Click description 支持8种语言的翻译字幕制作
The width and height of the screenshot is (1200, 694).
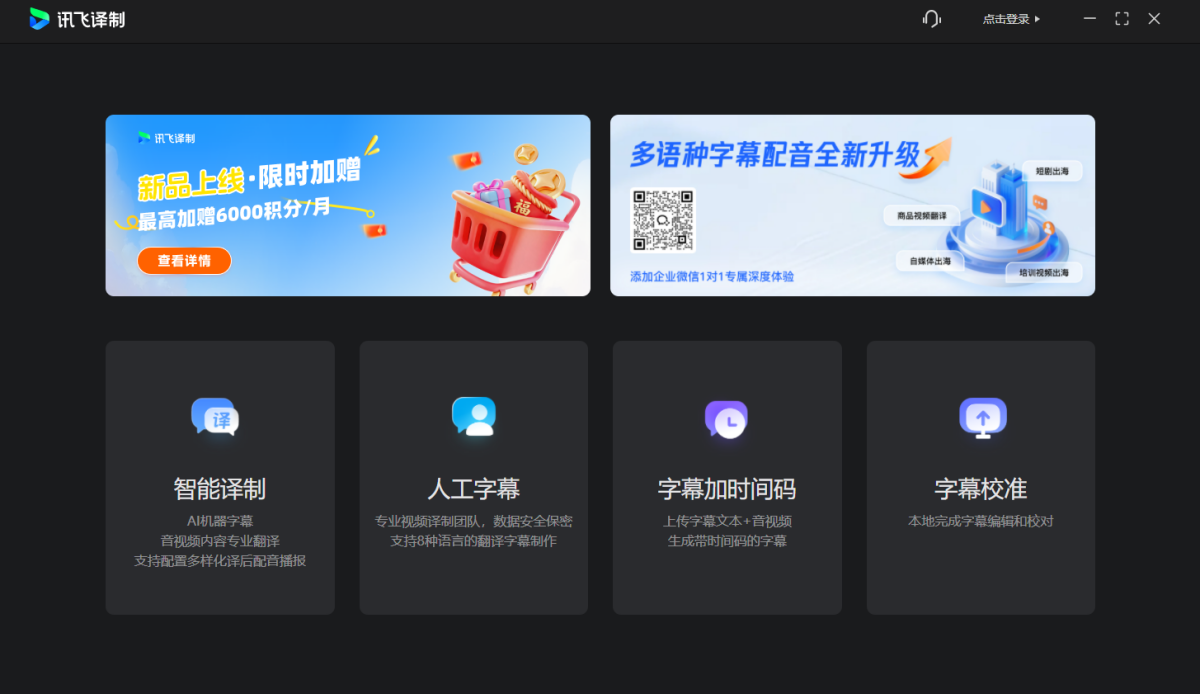coord(474,541)
